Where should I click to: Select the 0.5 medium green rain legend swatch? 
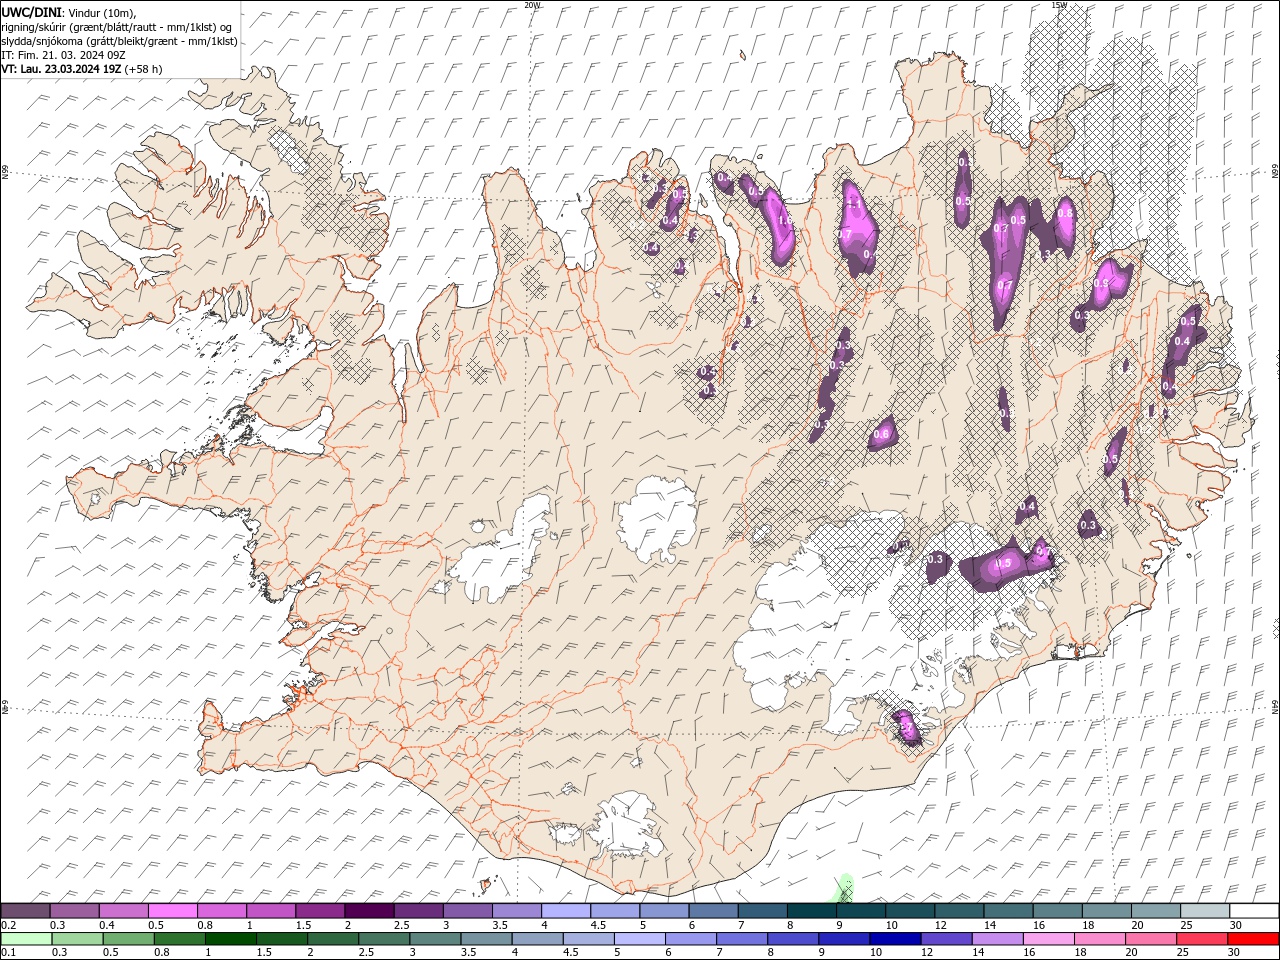pyautogui.click(x=128, y=939)
